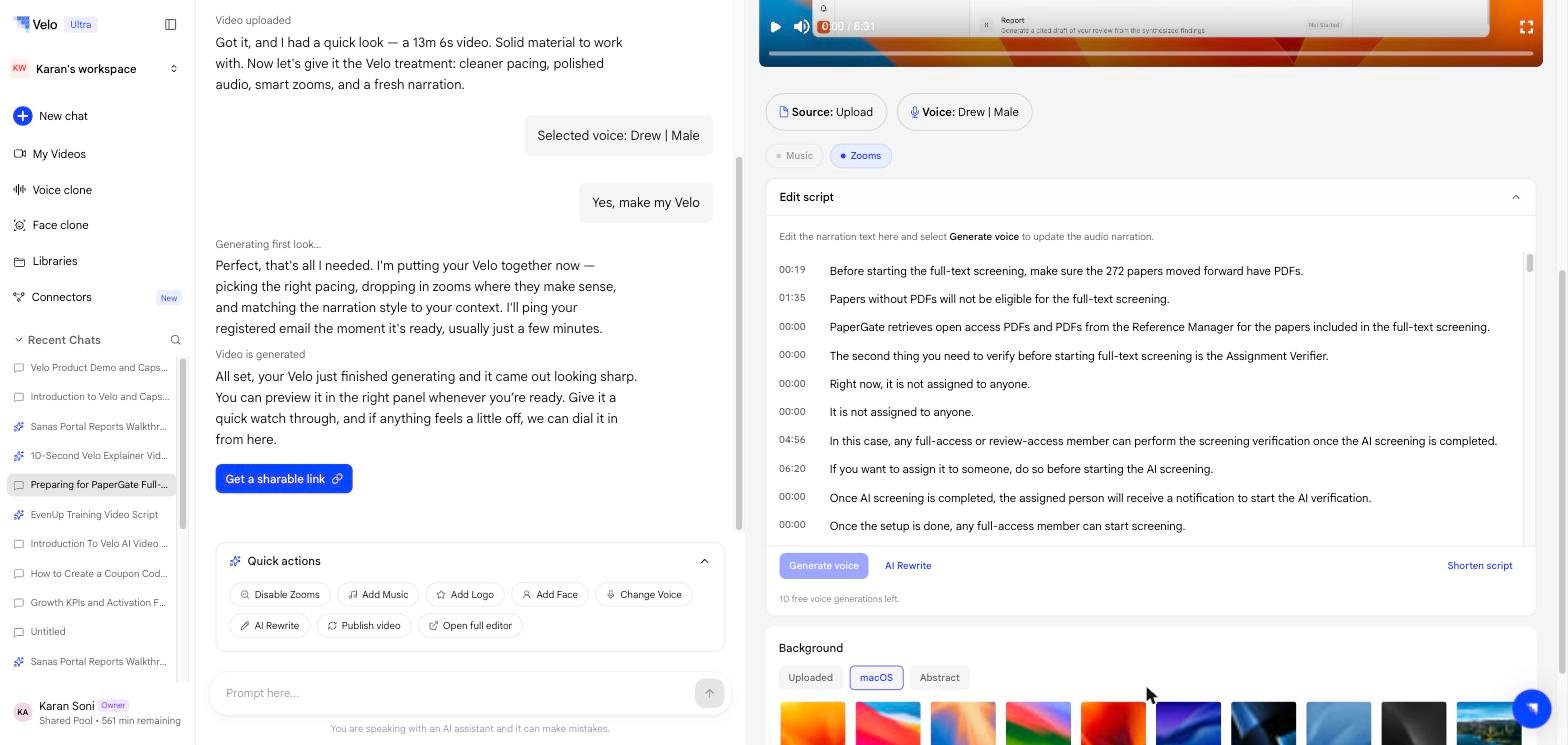Open 'EvenUp Training Video Script' chat
This screenshot has width=1568, height=745.
(x=94, y=515)
